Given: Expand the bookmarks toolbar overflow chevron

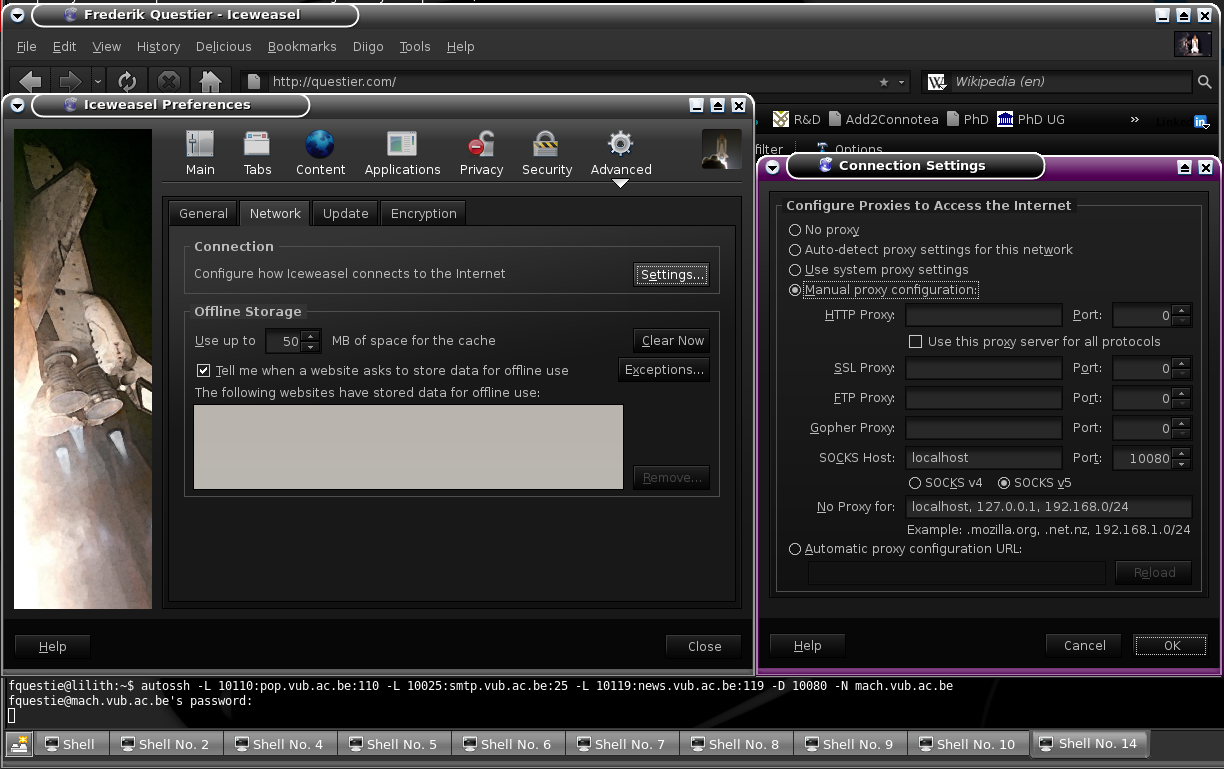Looking at the screenshot, I should coord(1134,120).
